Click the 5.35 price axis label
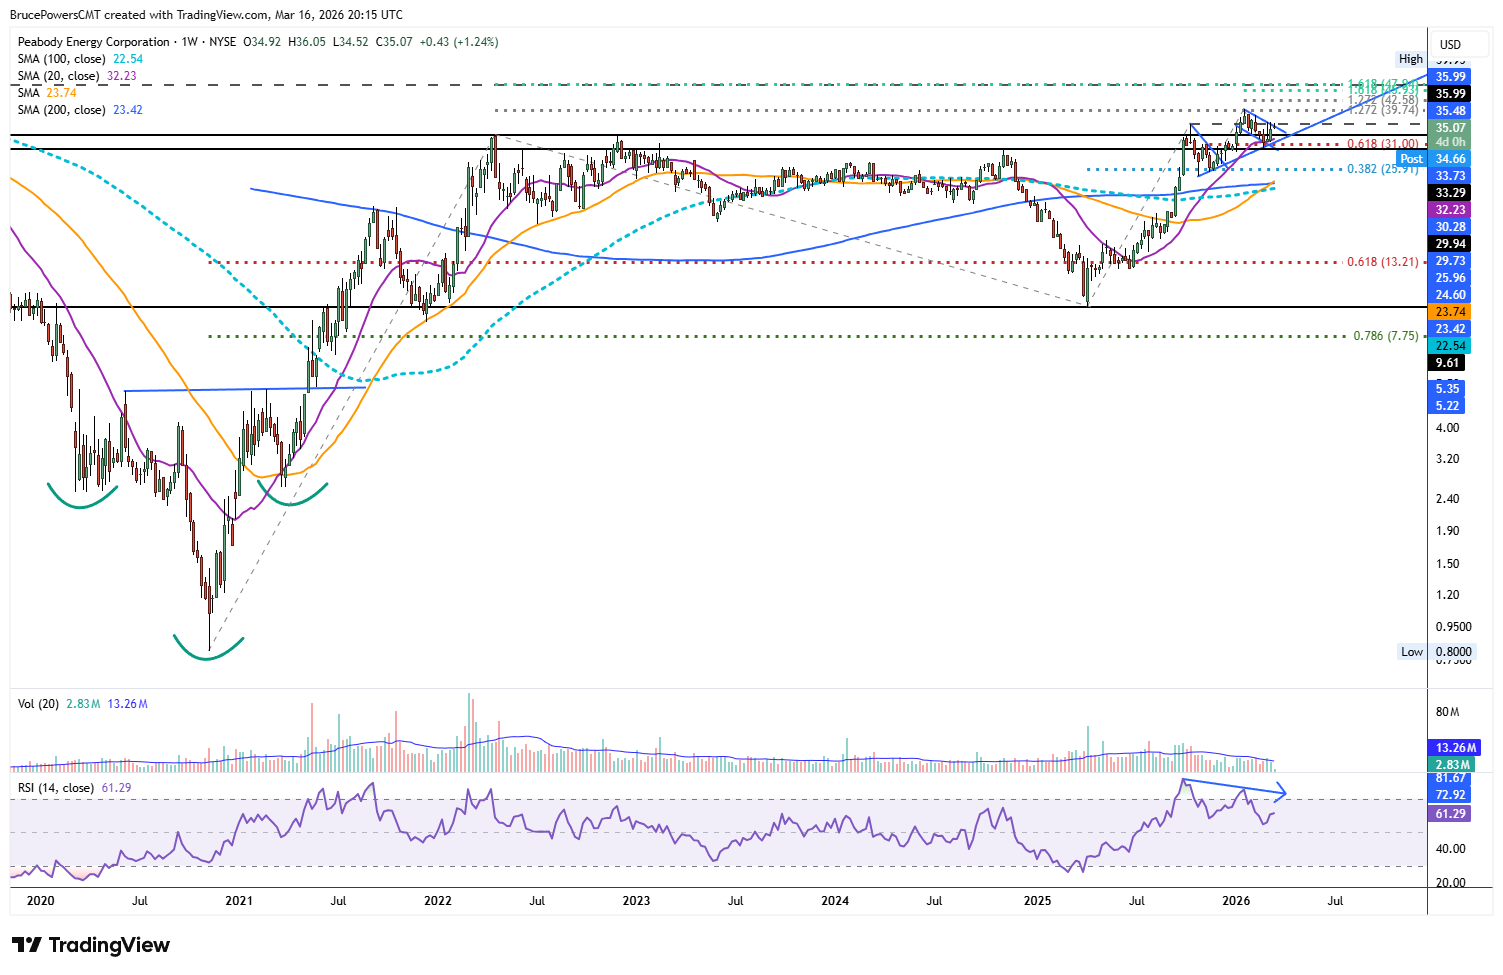1503x975 pixels. pyautogui.click(x=1447, y=389)
